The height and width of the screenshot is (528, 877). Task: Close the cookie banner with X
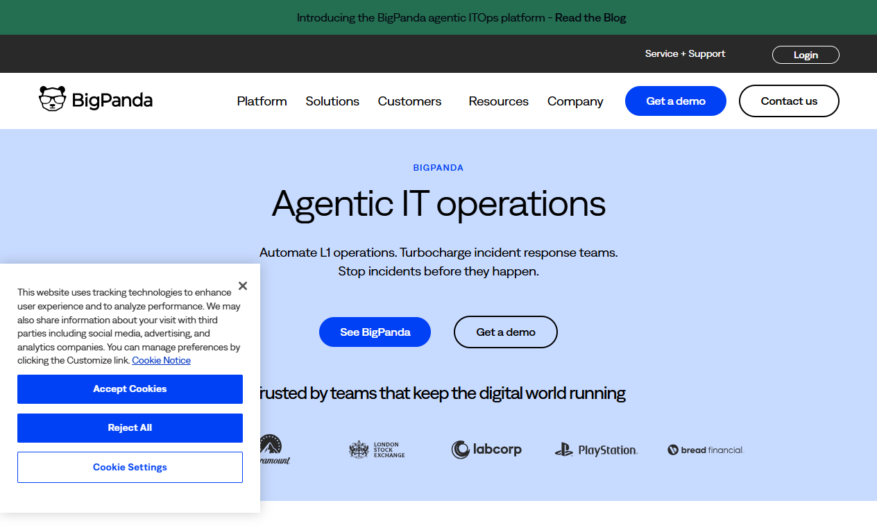243,286
